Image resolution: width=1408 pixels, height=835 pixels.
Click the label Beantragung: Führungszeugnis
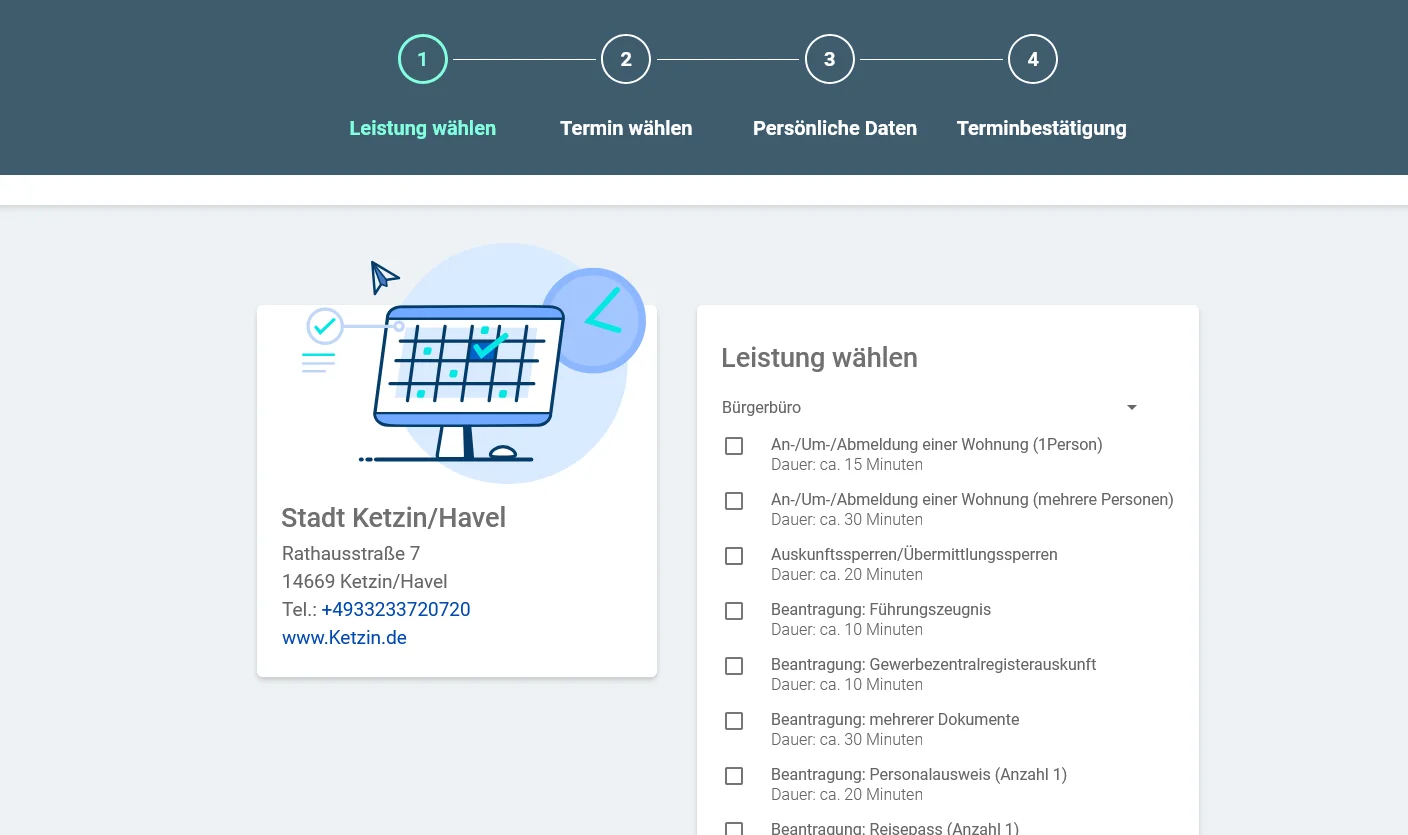[881, 609]
